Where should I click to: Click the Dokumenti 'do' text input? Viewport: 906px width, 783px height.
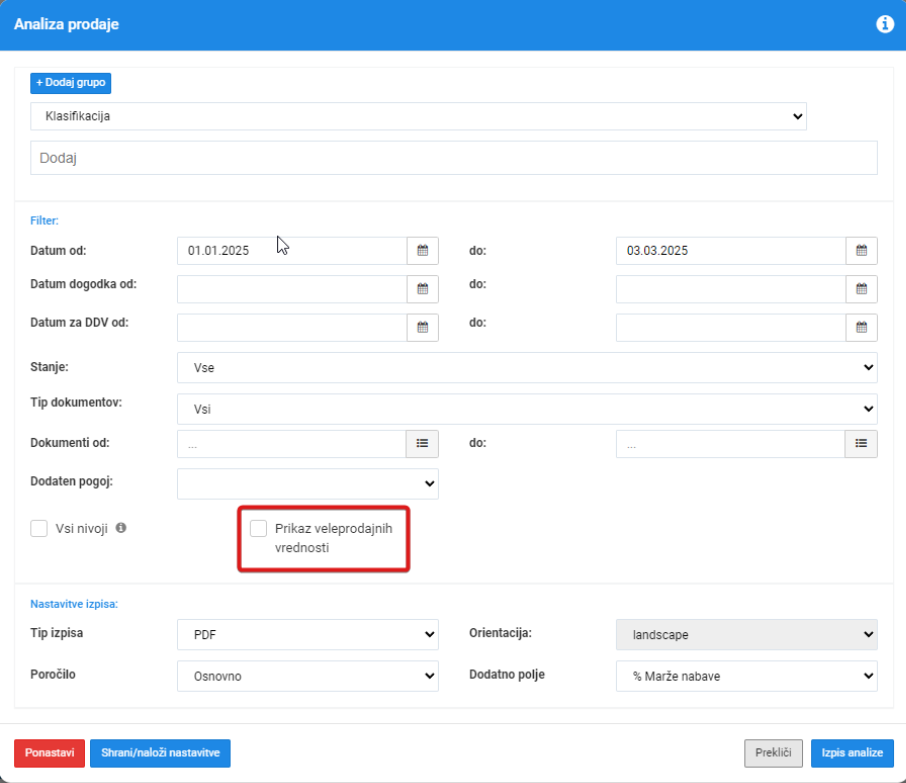point(731,444)
